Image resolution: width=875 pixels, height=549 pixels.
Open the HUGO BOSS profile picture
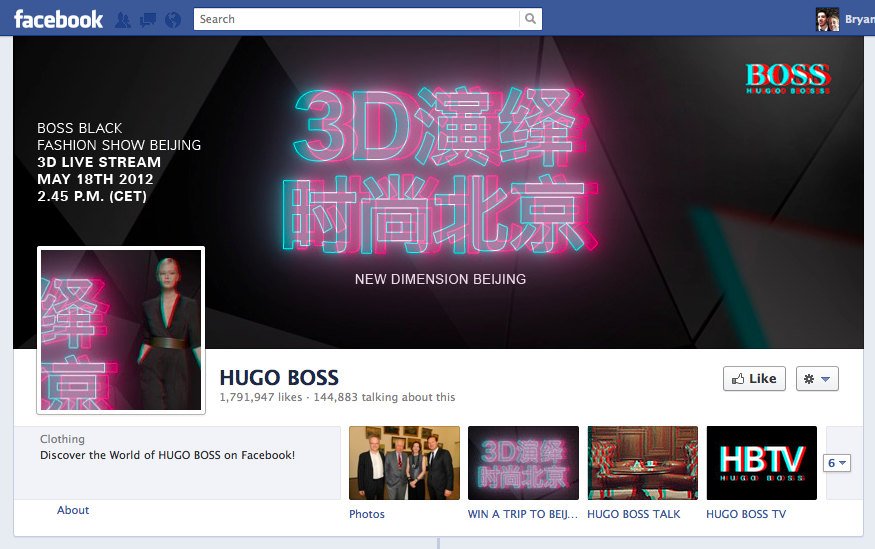point(121,330)
